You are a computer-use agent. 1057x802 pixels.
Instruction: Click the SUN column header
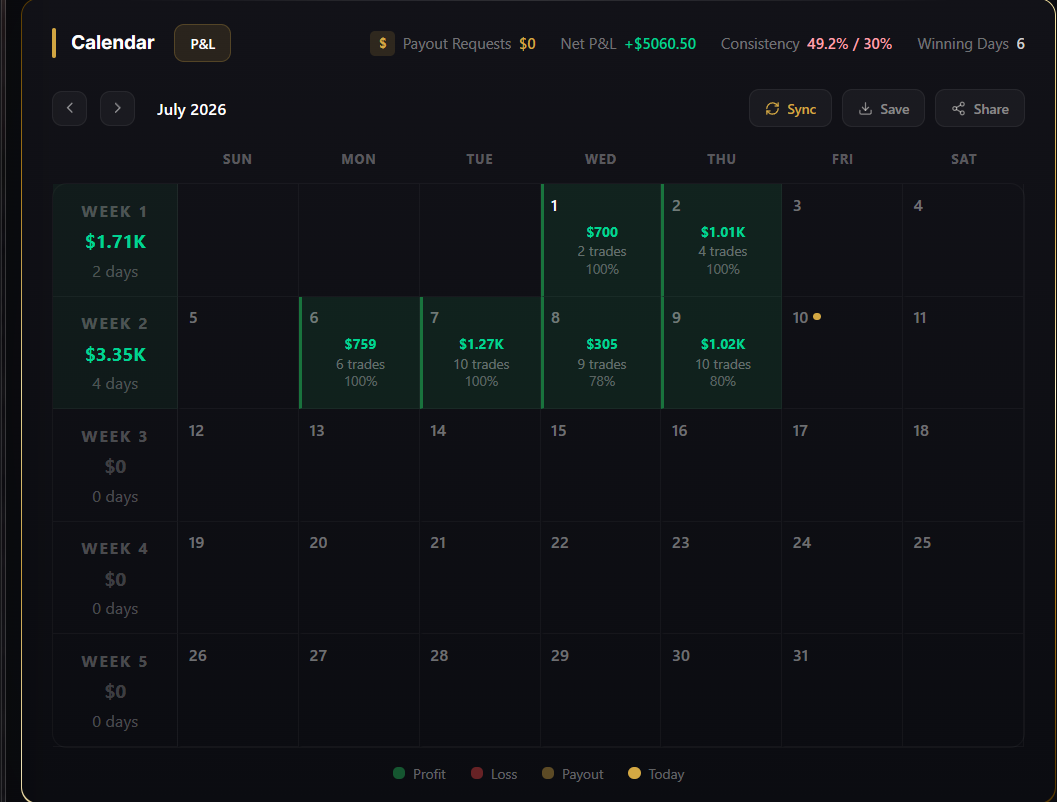237,159
